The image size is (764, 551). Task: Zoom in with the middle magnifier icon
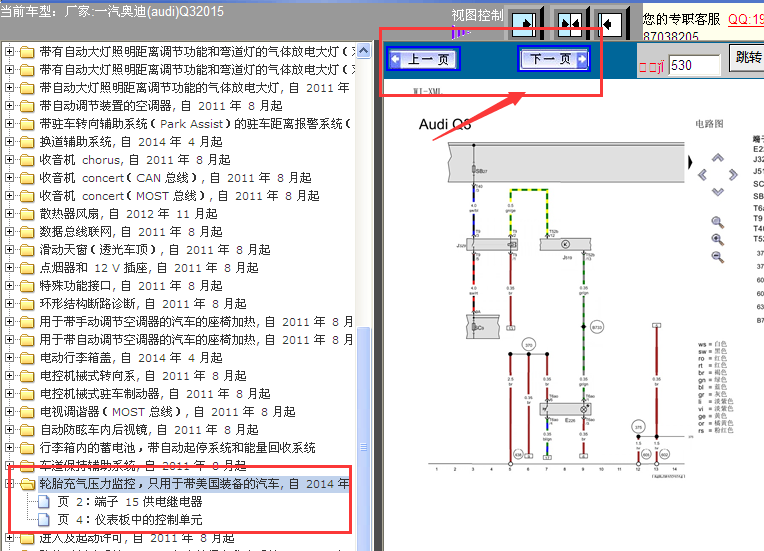(717, 239)
